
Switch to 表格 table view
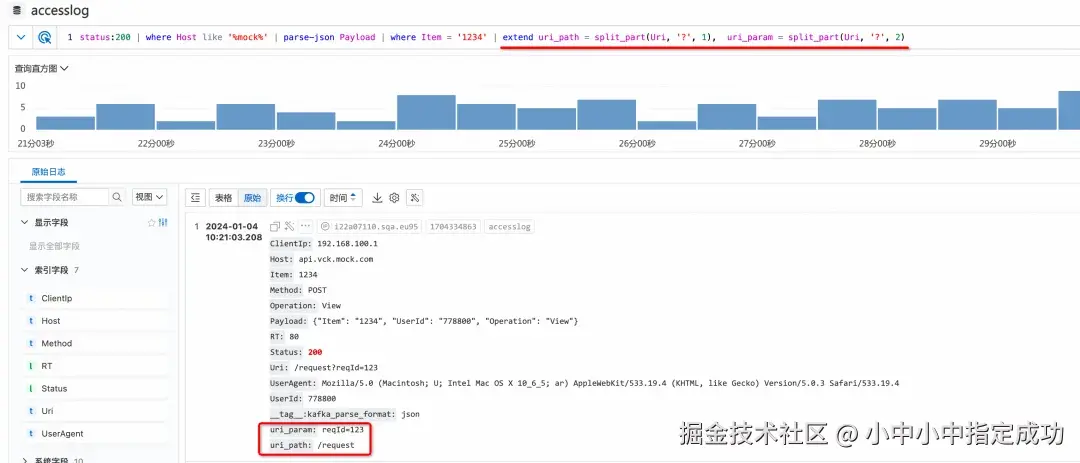click(223, 198)
